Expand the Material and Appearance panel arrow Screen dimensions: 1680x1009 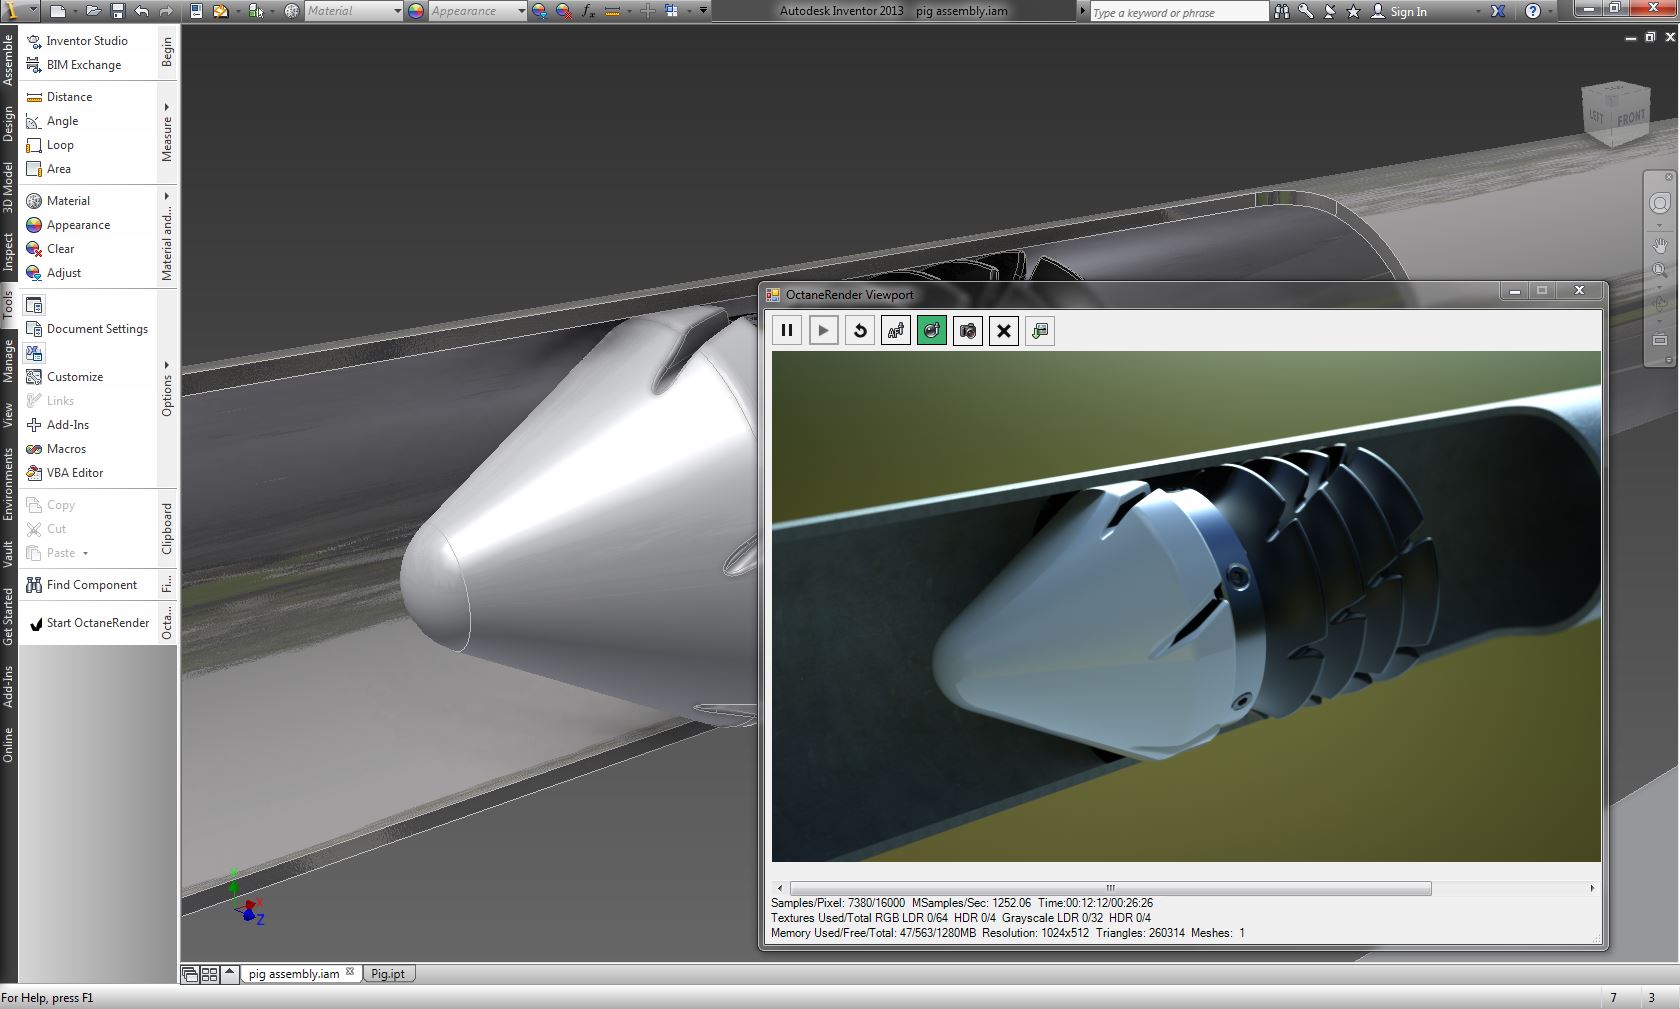click(167, 196)
